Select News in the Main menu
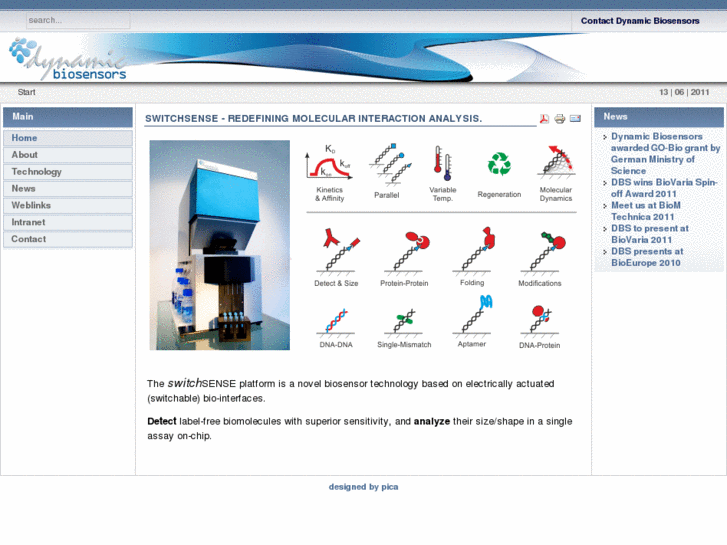 point(68,189)
